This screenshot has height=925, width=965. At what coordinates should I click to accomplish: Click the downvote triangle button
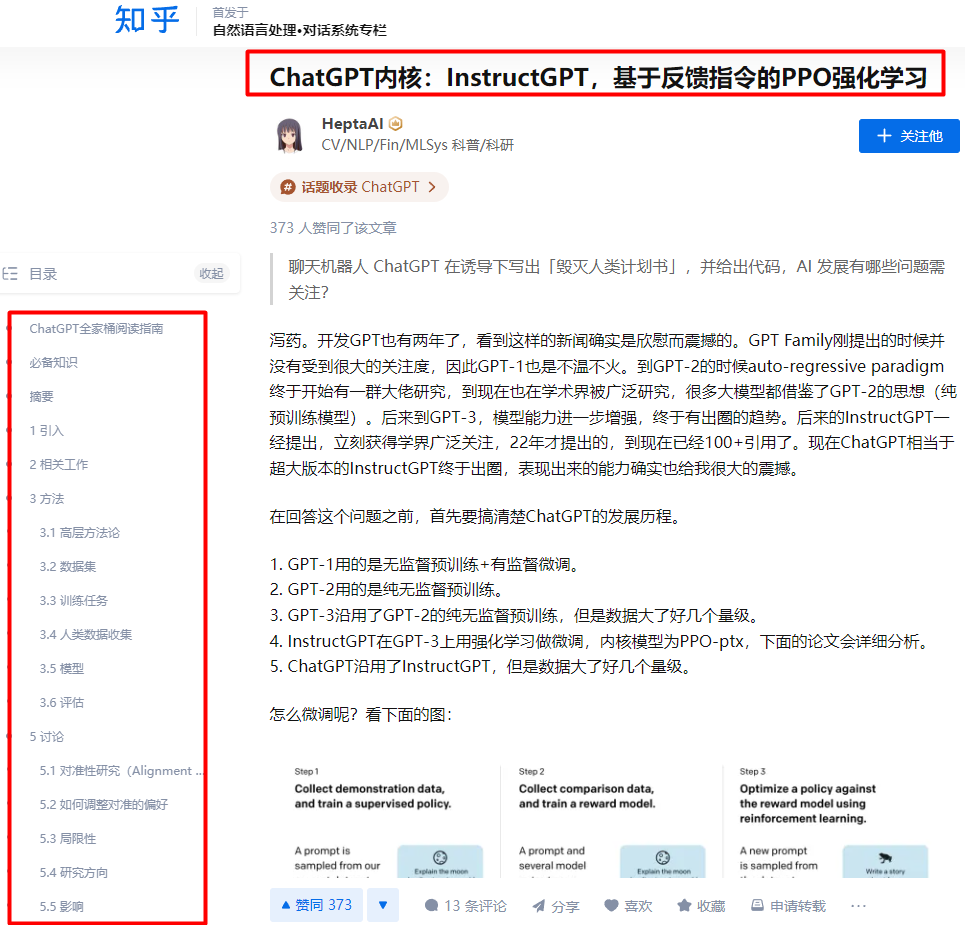pyautogui.click(x=383, y=905)
